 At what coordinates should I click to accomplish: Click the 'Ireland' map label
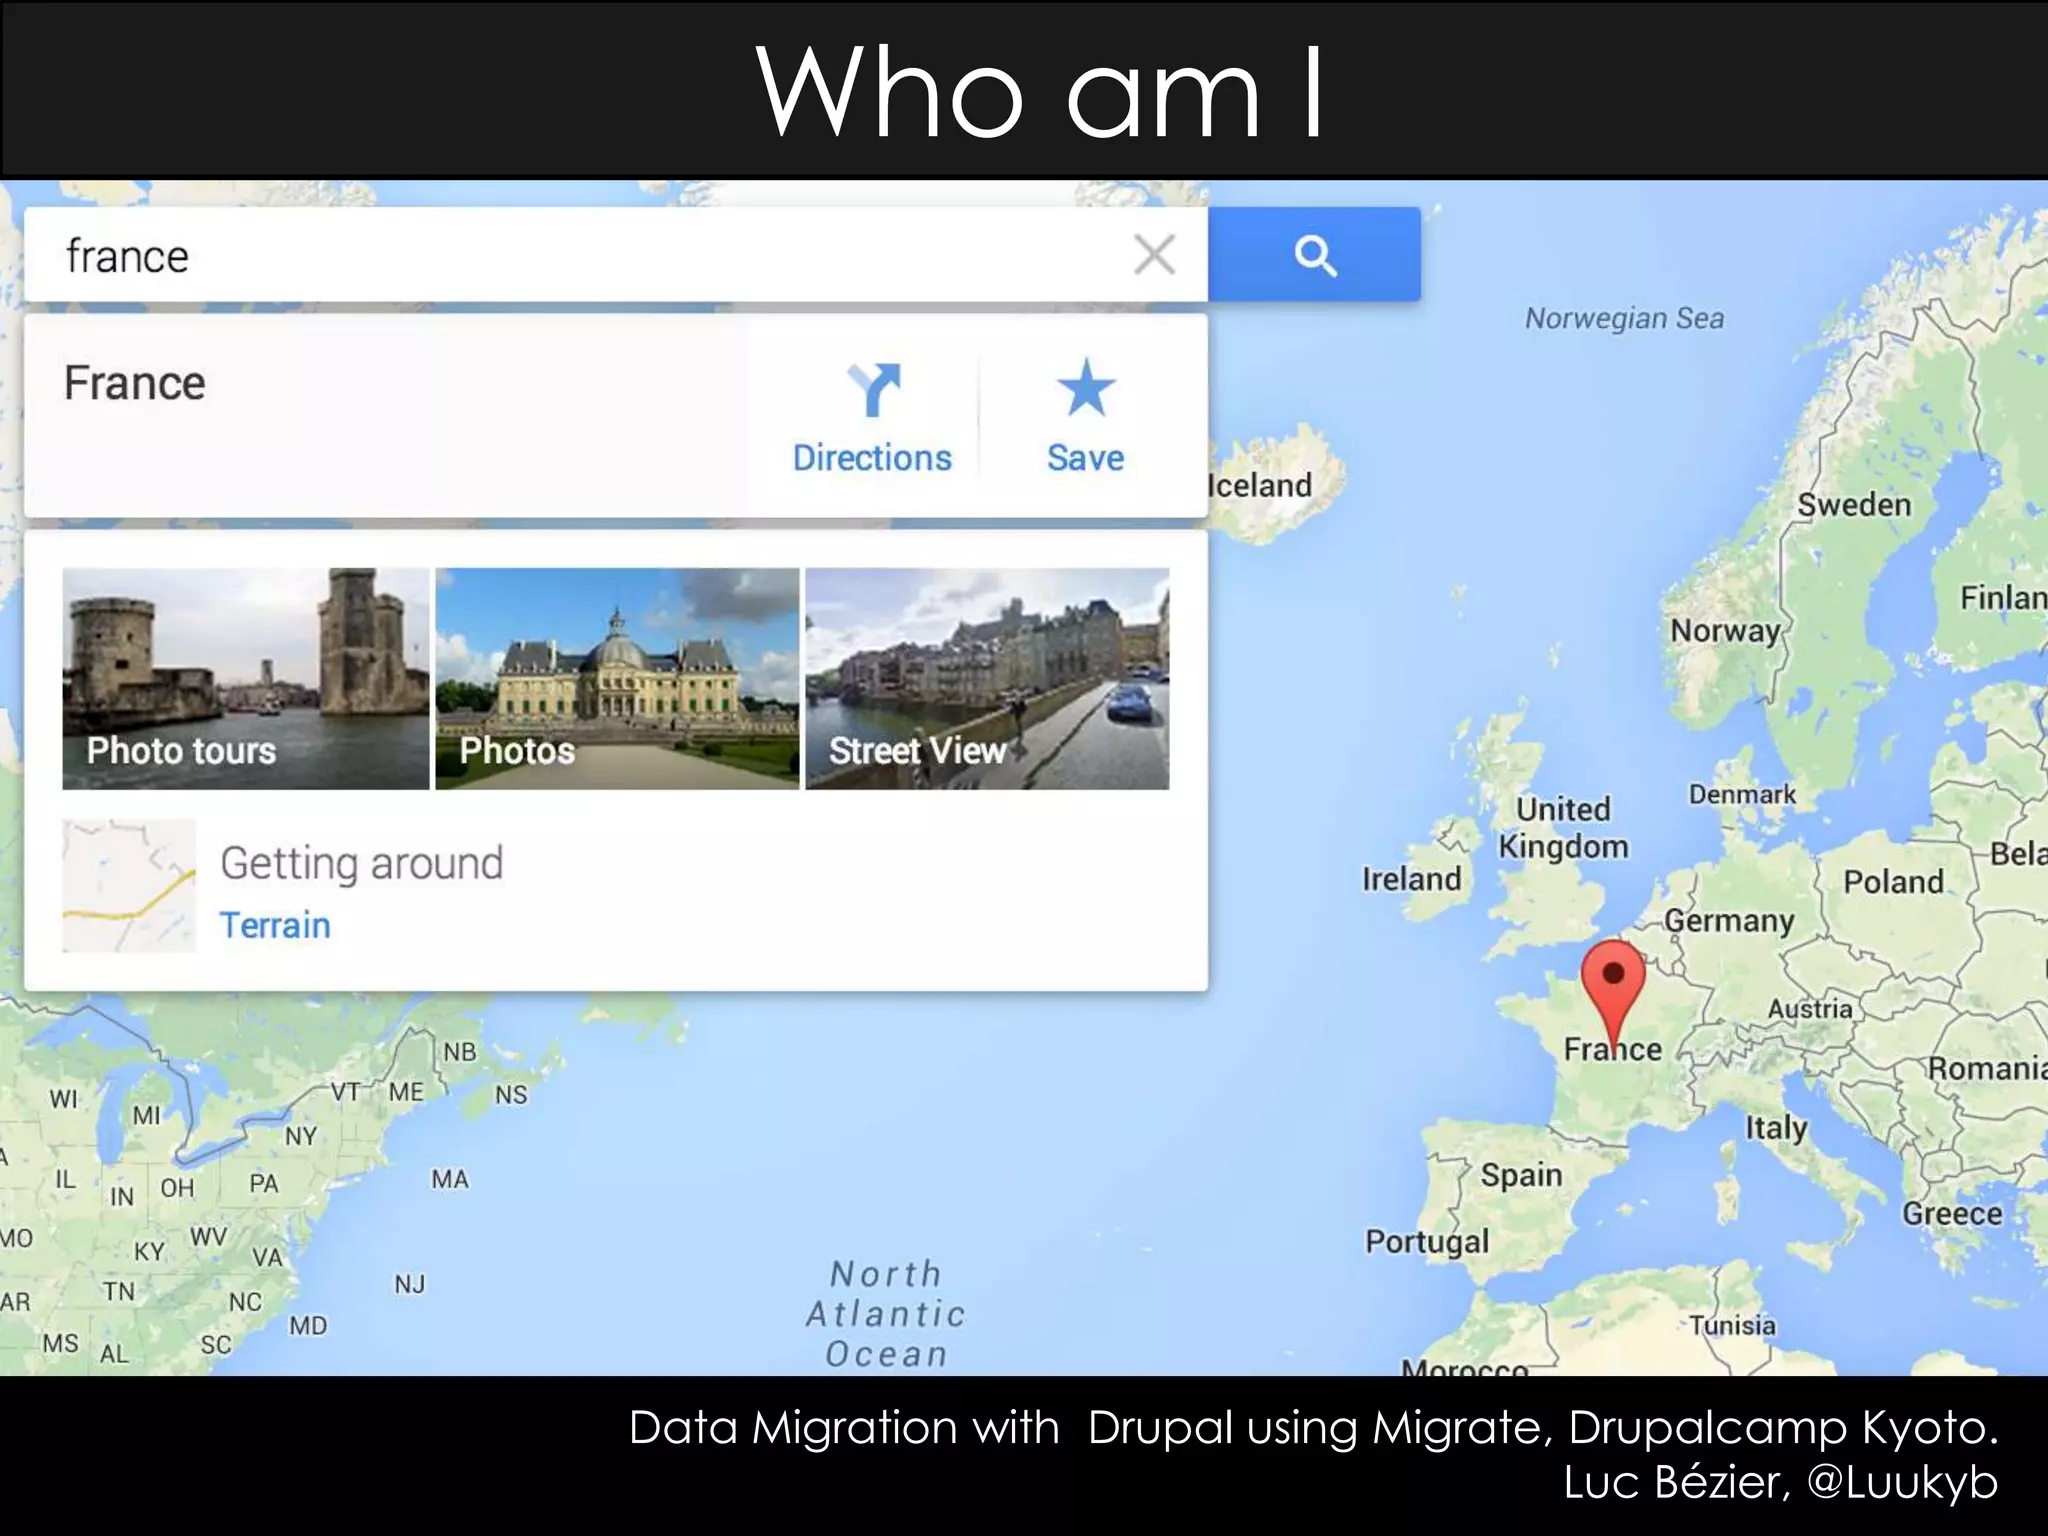[x=1412, y=879]
